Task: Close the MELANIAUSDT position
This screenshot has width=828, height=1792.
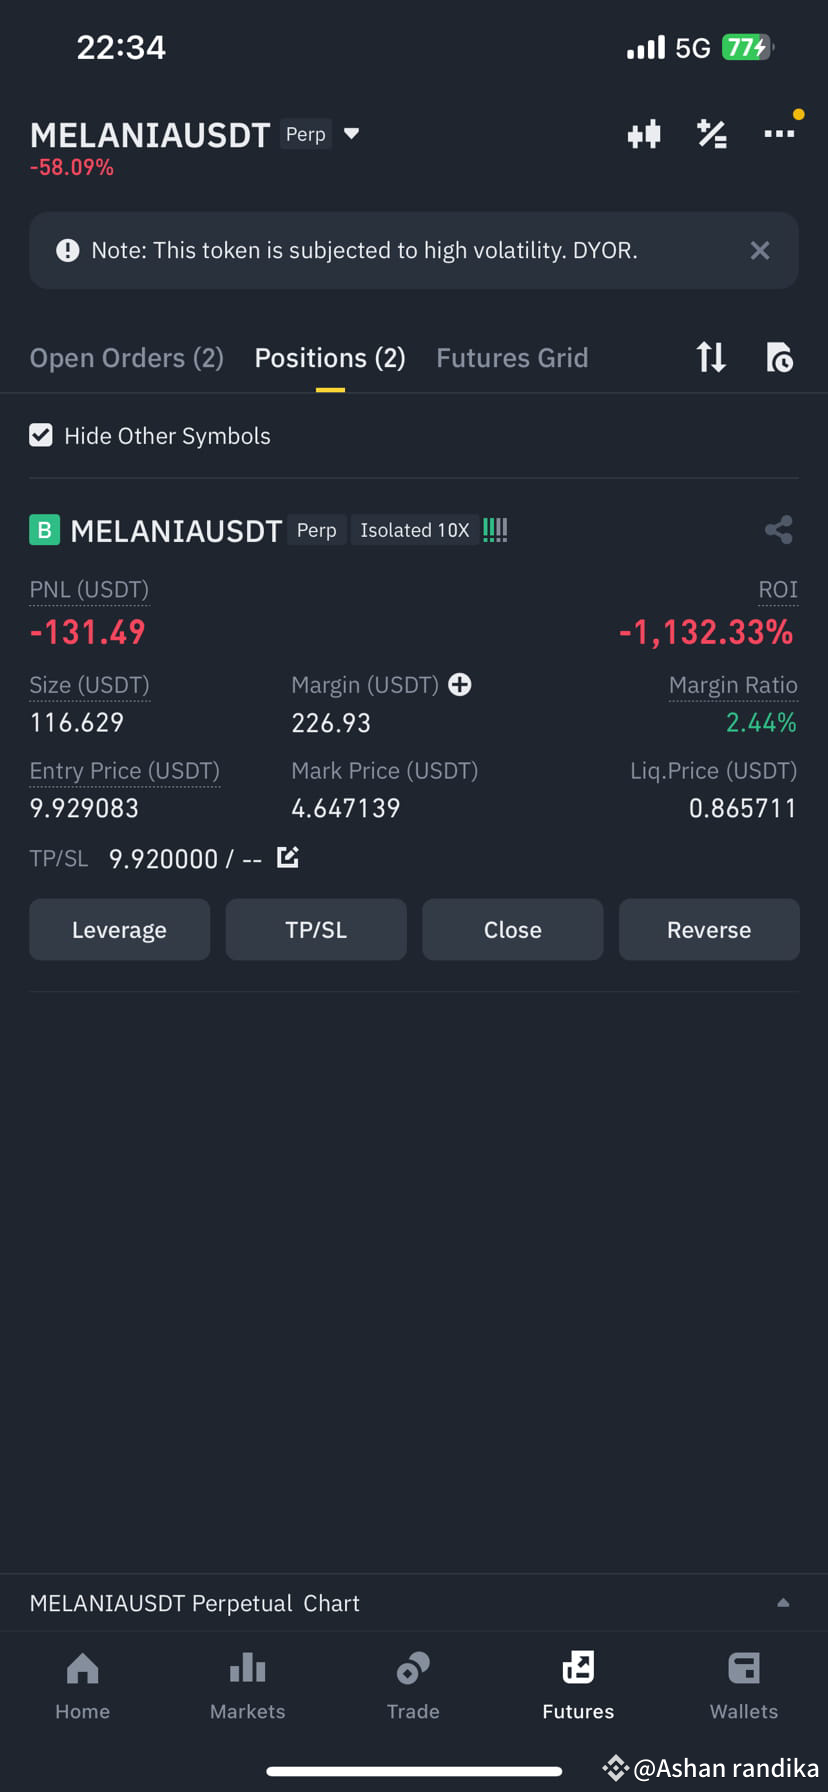Action: coord(512,929)
